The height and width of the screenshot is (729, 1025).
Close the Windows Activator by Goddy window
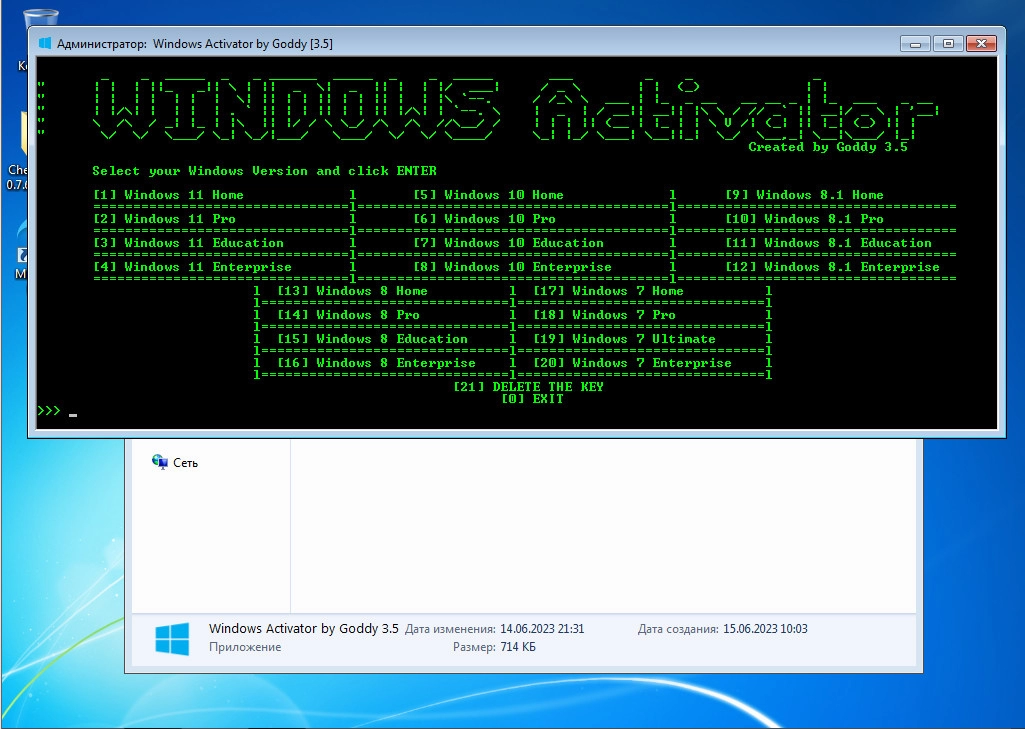981,44
